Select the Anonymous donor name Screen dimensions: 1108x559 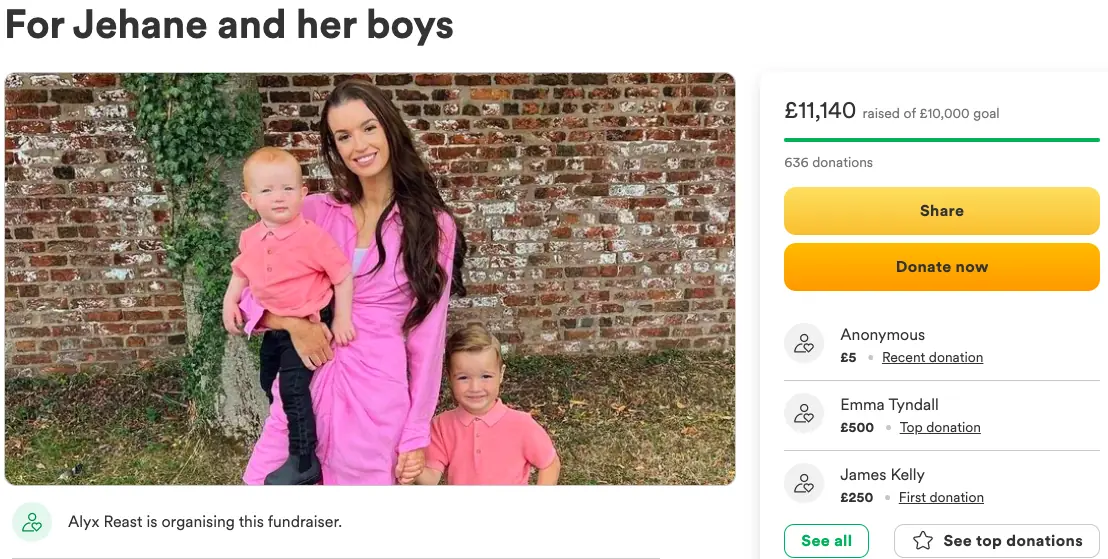pyautogui.click(x=882, y=335)
